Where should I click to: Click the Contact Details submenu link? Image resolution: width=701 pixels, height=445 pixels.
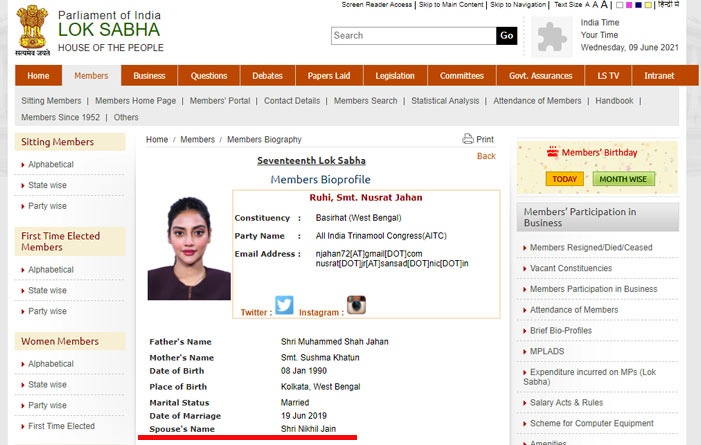point(292,101)
